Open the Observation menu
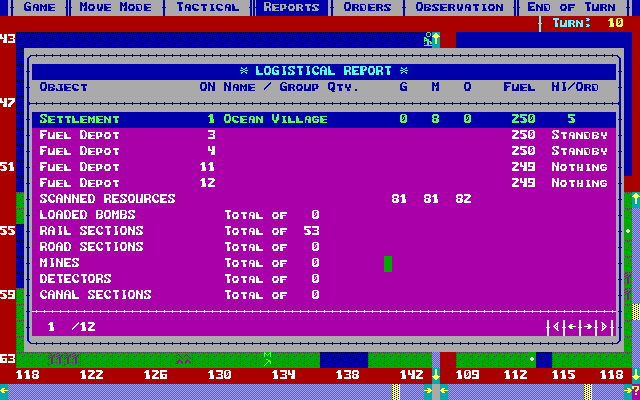The width and height of the screenshot is (640, 400). point(459,7)
